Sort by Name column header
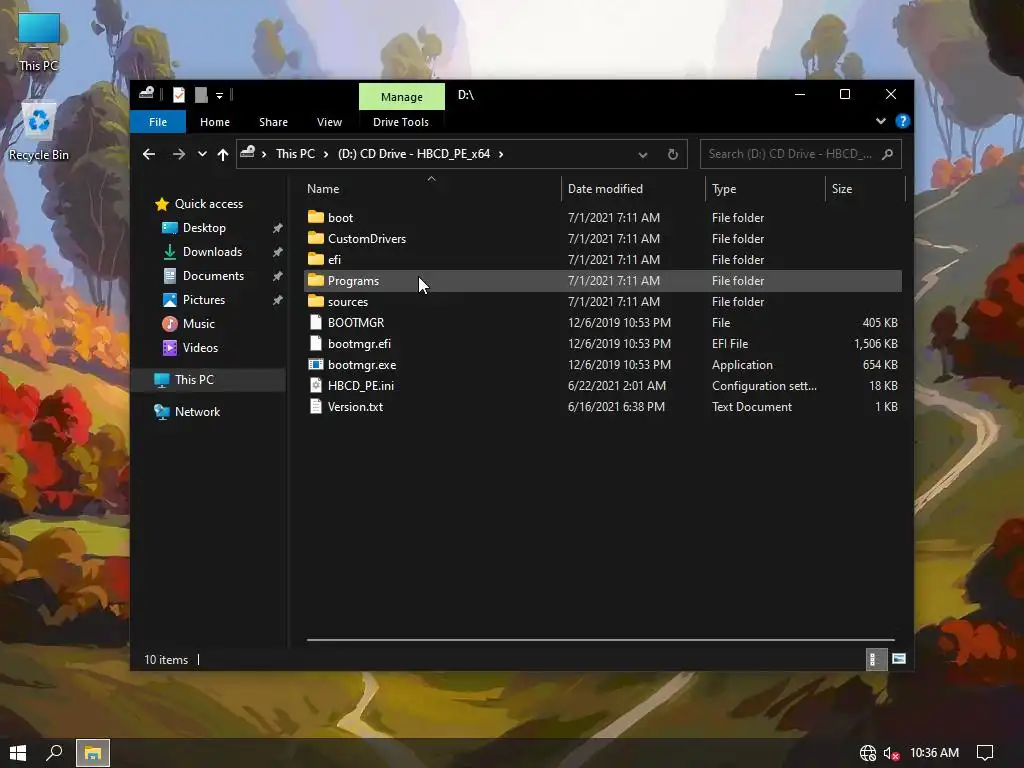The image size is (1024, 768). [432, 189]
